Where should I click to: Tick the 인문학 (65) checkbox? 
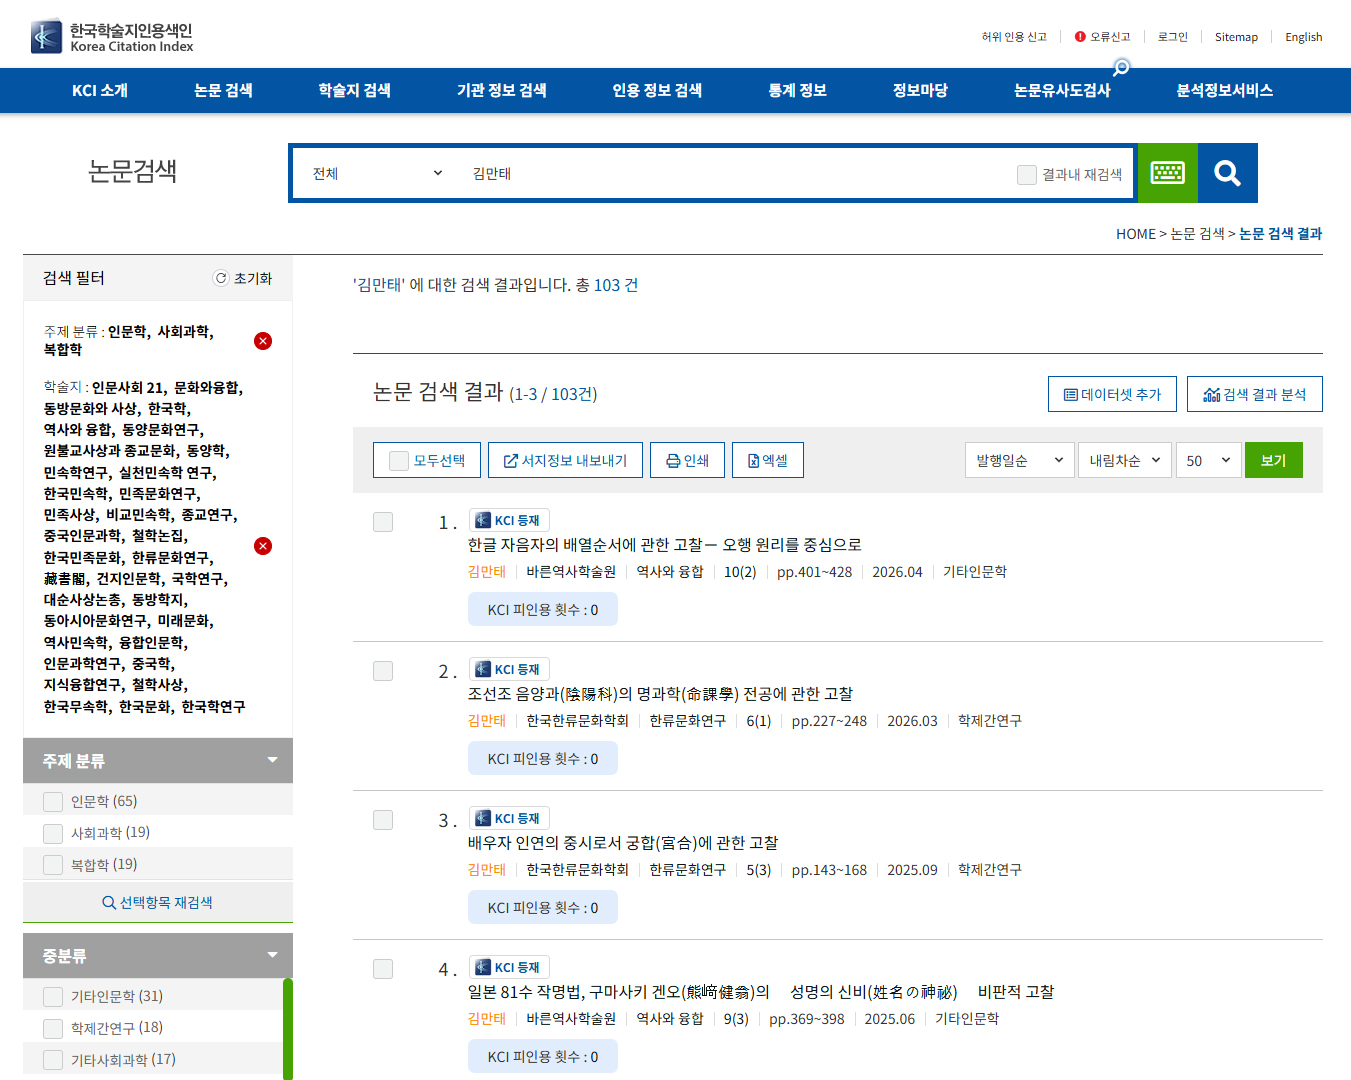tap(53, 802)
